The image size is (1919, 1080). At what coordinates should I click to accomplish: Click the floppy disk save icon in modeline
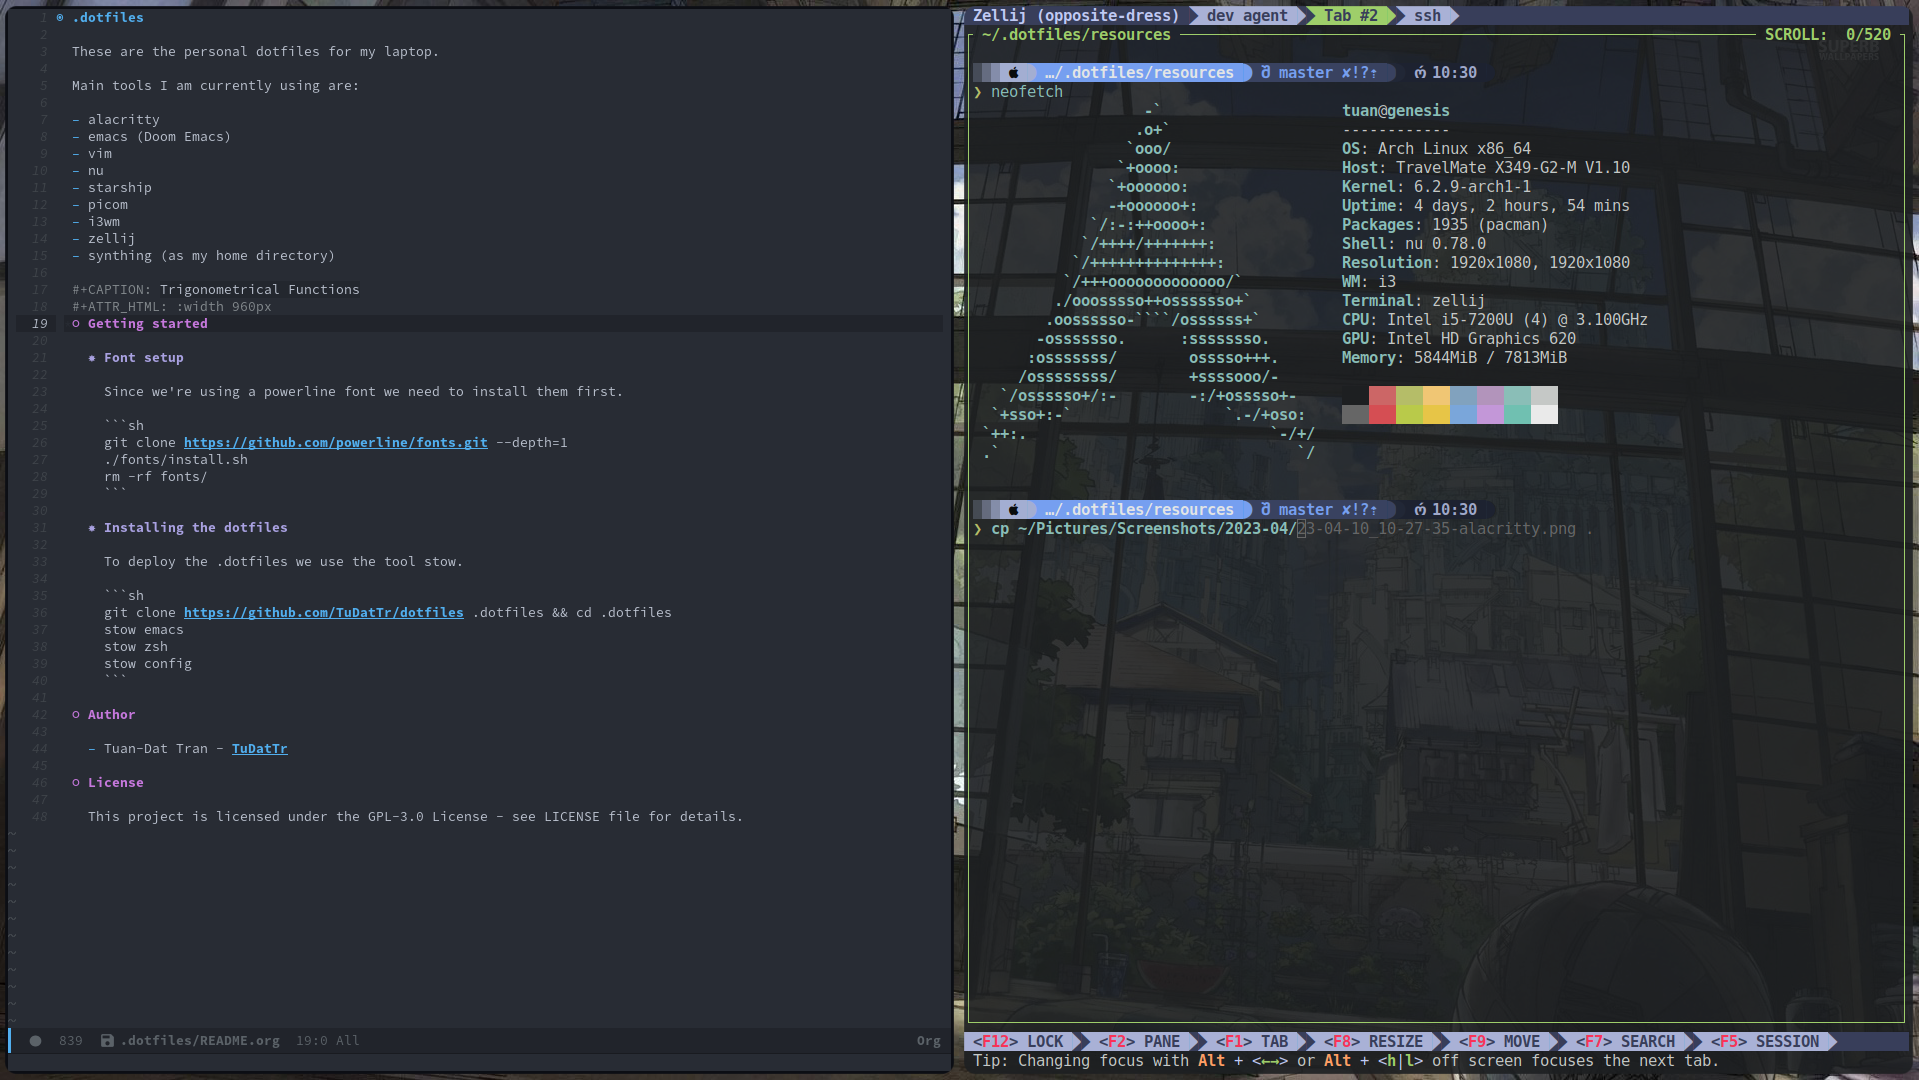(x=107, y=1041)
